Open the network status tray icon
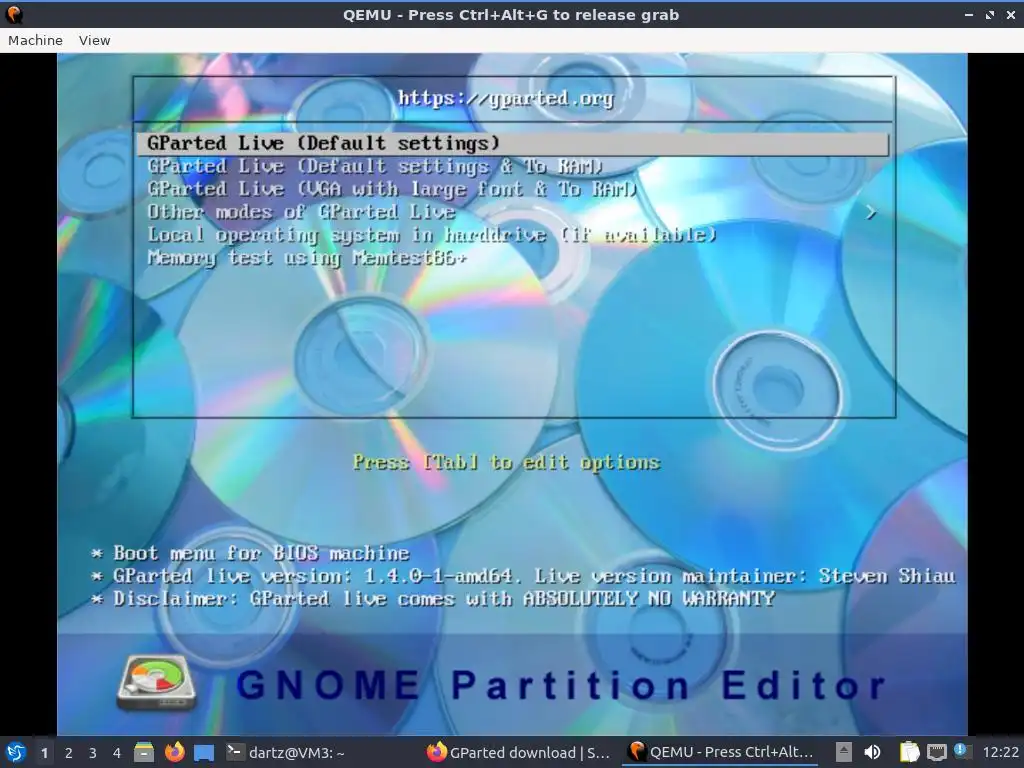This screenshot has height=768, width=1024. tap(936, 752)
